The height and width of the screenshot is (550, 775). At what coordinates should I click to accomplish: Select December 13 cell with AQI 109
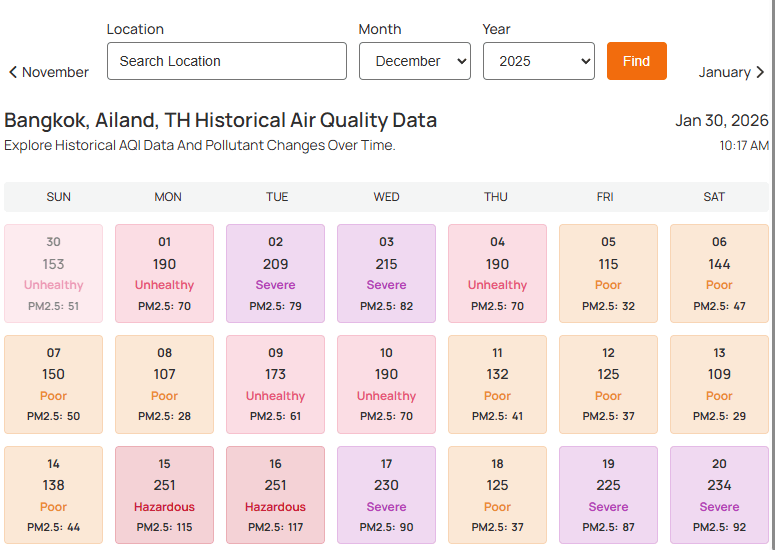[x=719, y=384]
